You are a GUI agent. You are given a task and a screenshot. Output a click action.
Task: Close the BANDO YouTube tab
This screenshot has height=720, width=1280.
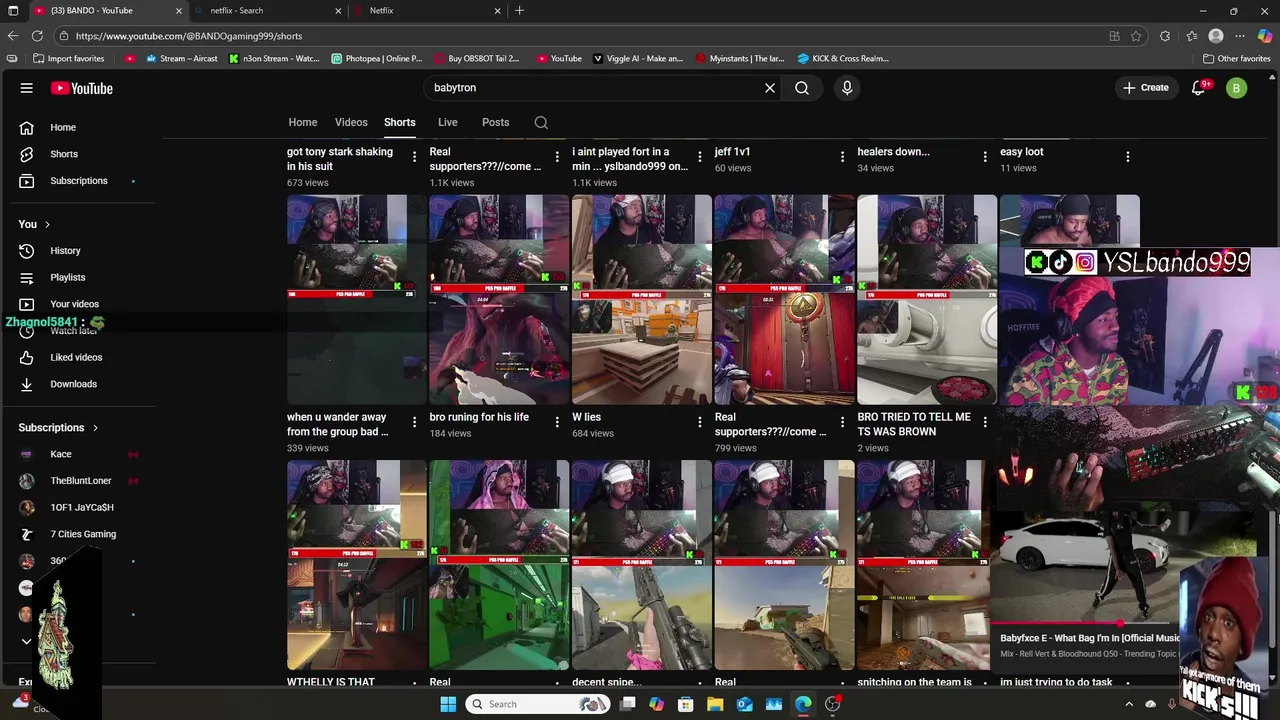[179, 10]
